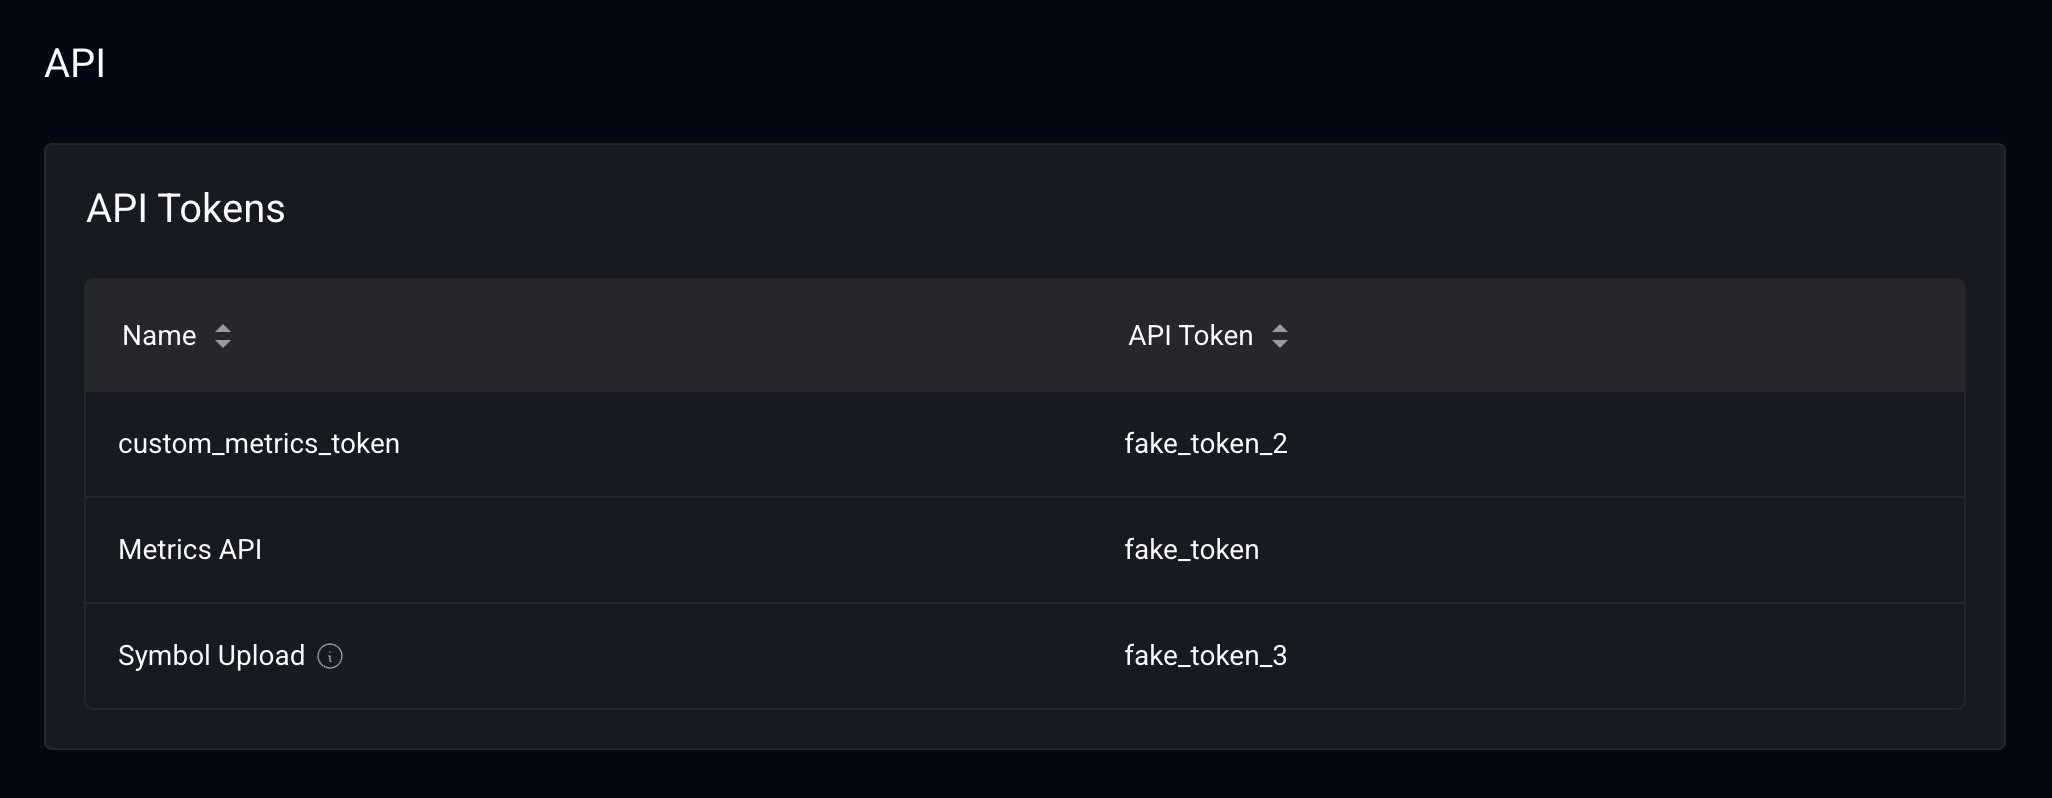Click the API page heading
This screenshot has width=2052, height=798.
tap(75, 63)
